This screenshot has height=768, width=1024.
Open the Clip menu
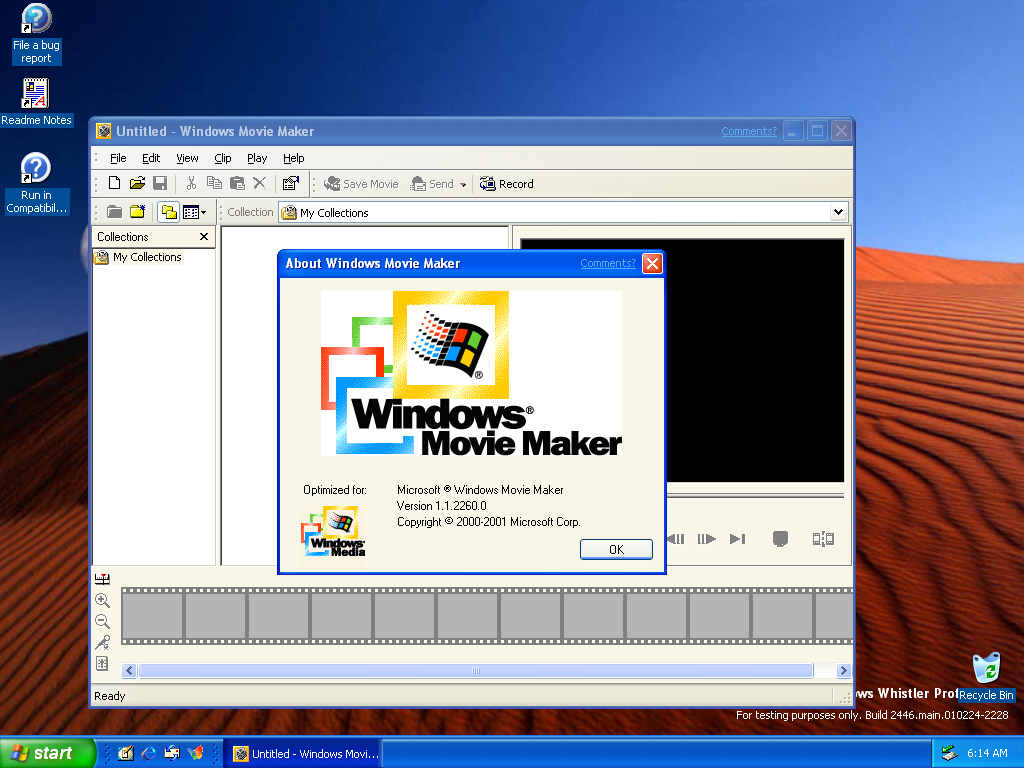pyautogui.click(x=223, y=158)
